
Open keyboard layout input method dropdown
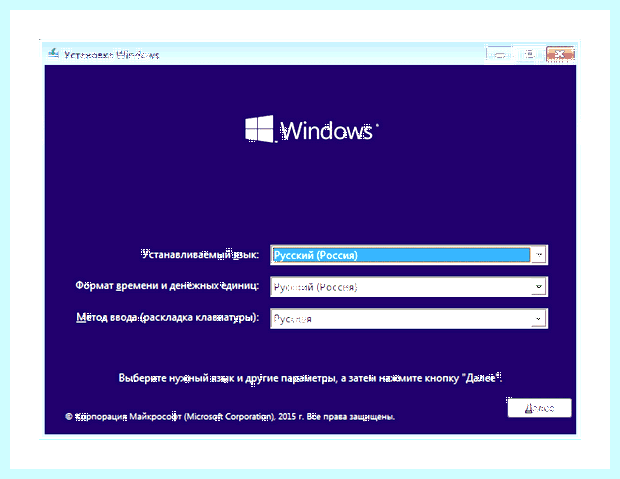(x=409, y=319)
